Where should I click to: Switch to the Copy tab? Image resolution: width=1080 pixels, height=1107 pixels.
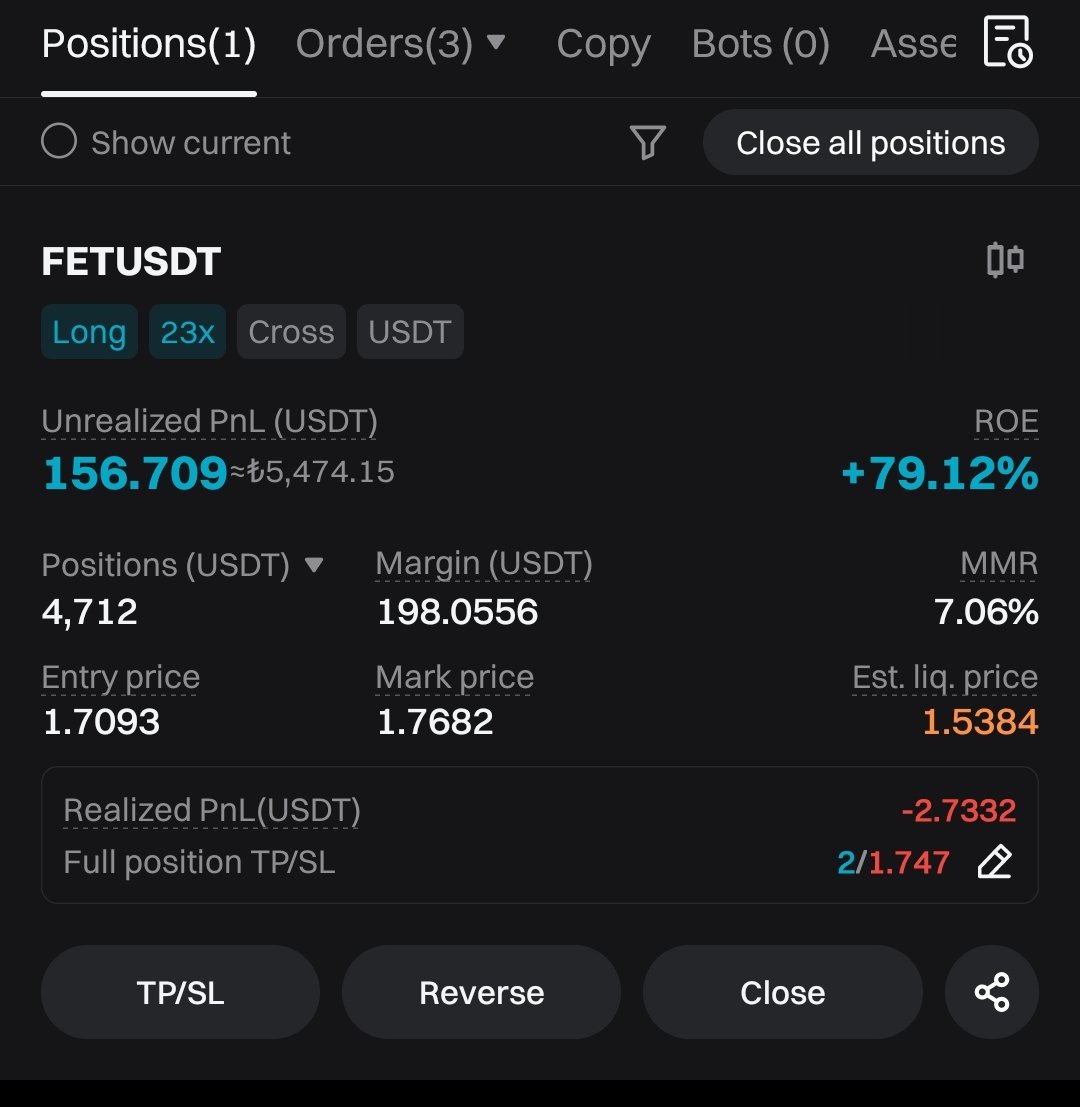pos(604,44)
